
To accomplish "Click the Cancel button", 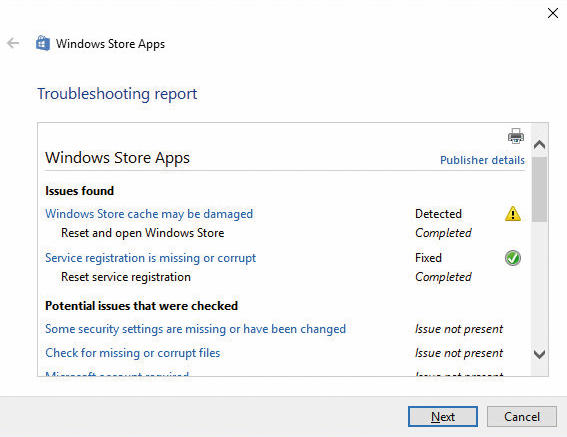I will (521, 417).
